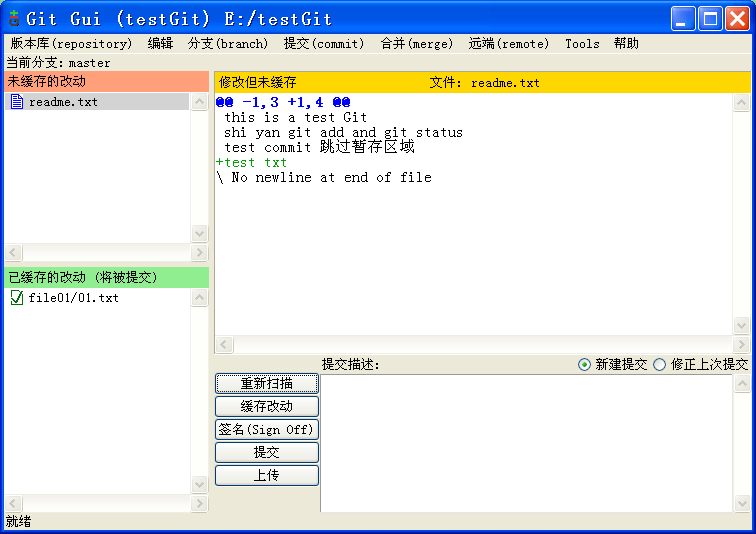Click the 修改但未缓存 diff header label
Image resolution: width=756 pixels, height=534 pixels.
coord(257,82)
